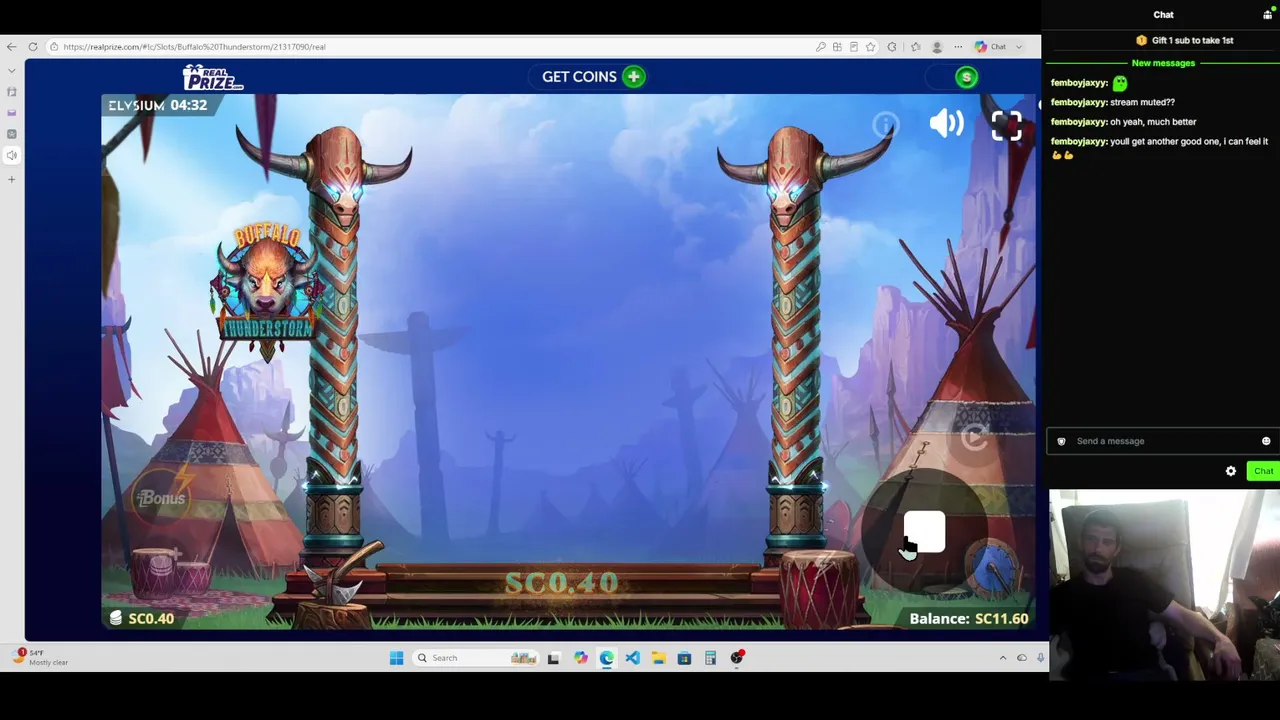Click the browser address bar URL
The image size is (1280, 720).
[x=194, y=46]
